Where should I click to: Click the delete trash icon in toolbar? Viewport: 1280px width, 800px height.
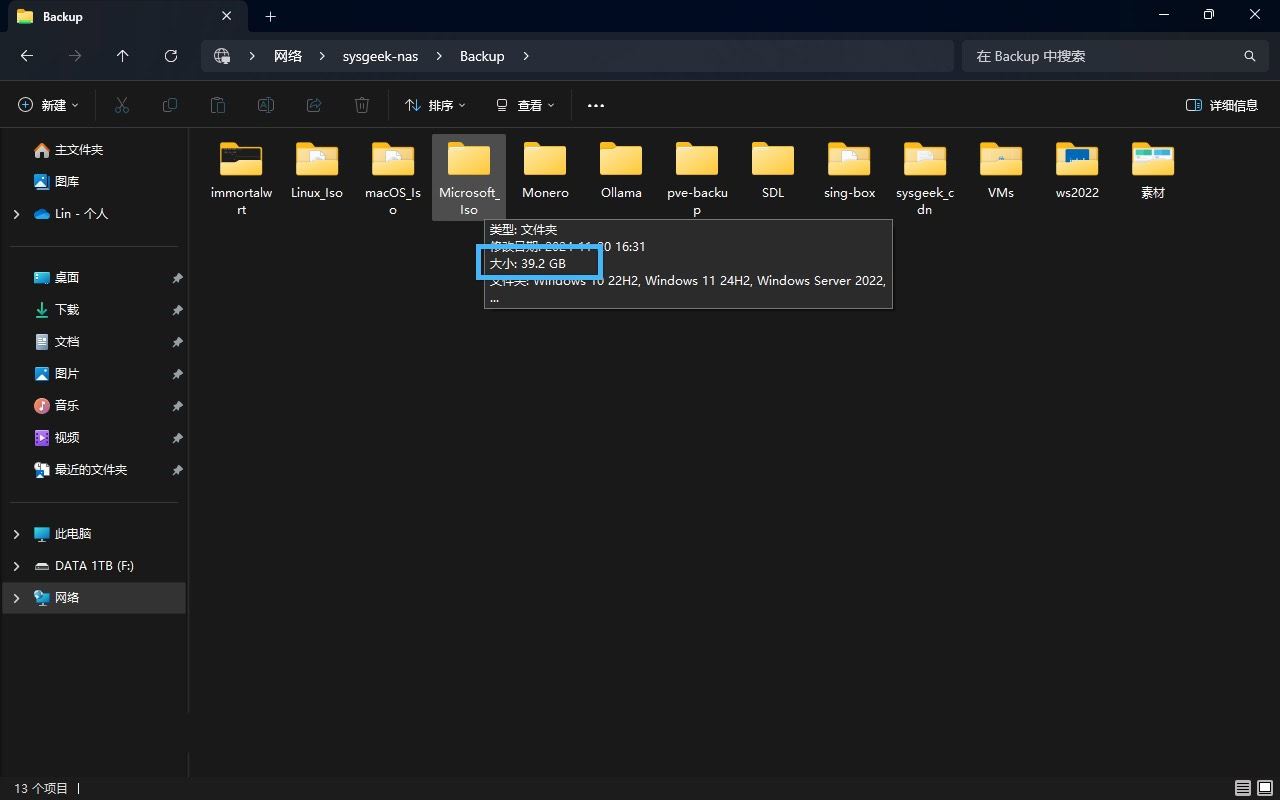tap(362, 105)
